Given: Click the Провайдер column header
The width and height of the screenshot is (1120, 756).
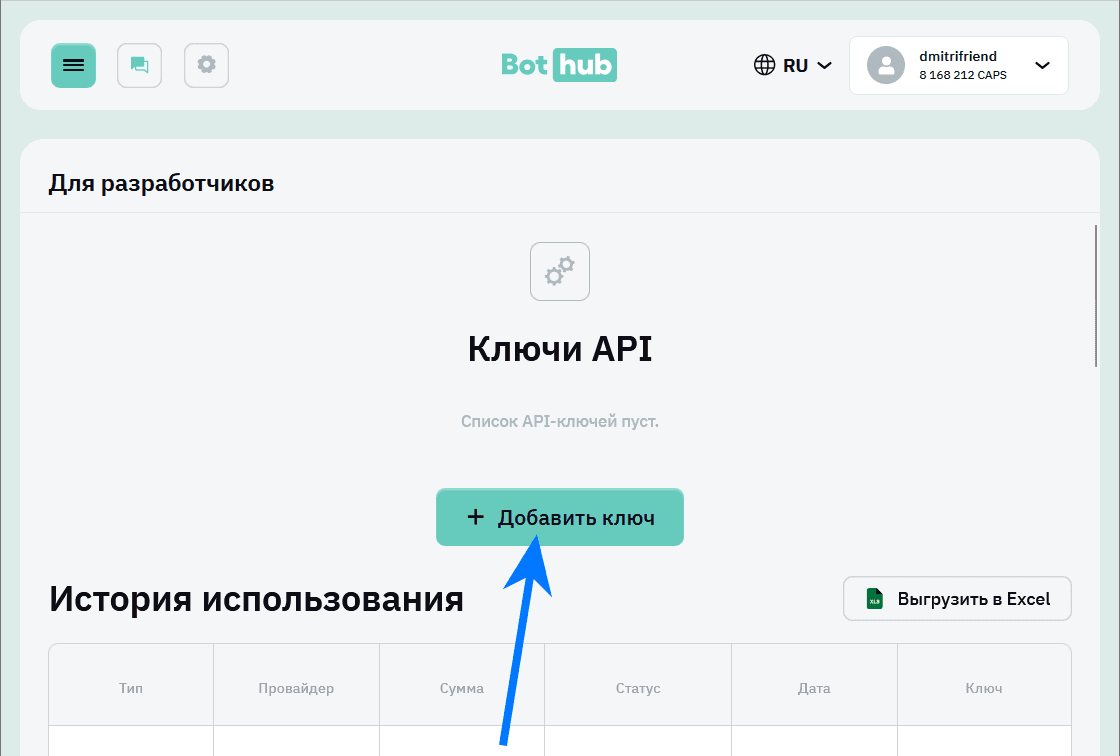Looking at the screenshot, I should (296, 688).
